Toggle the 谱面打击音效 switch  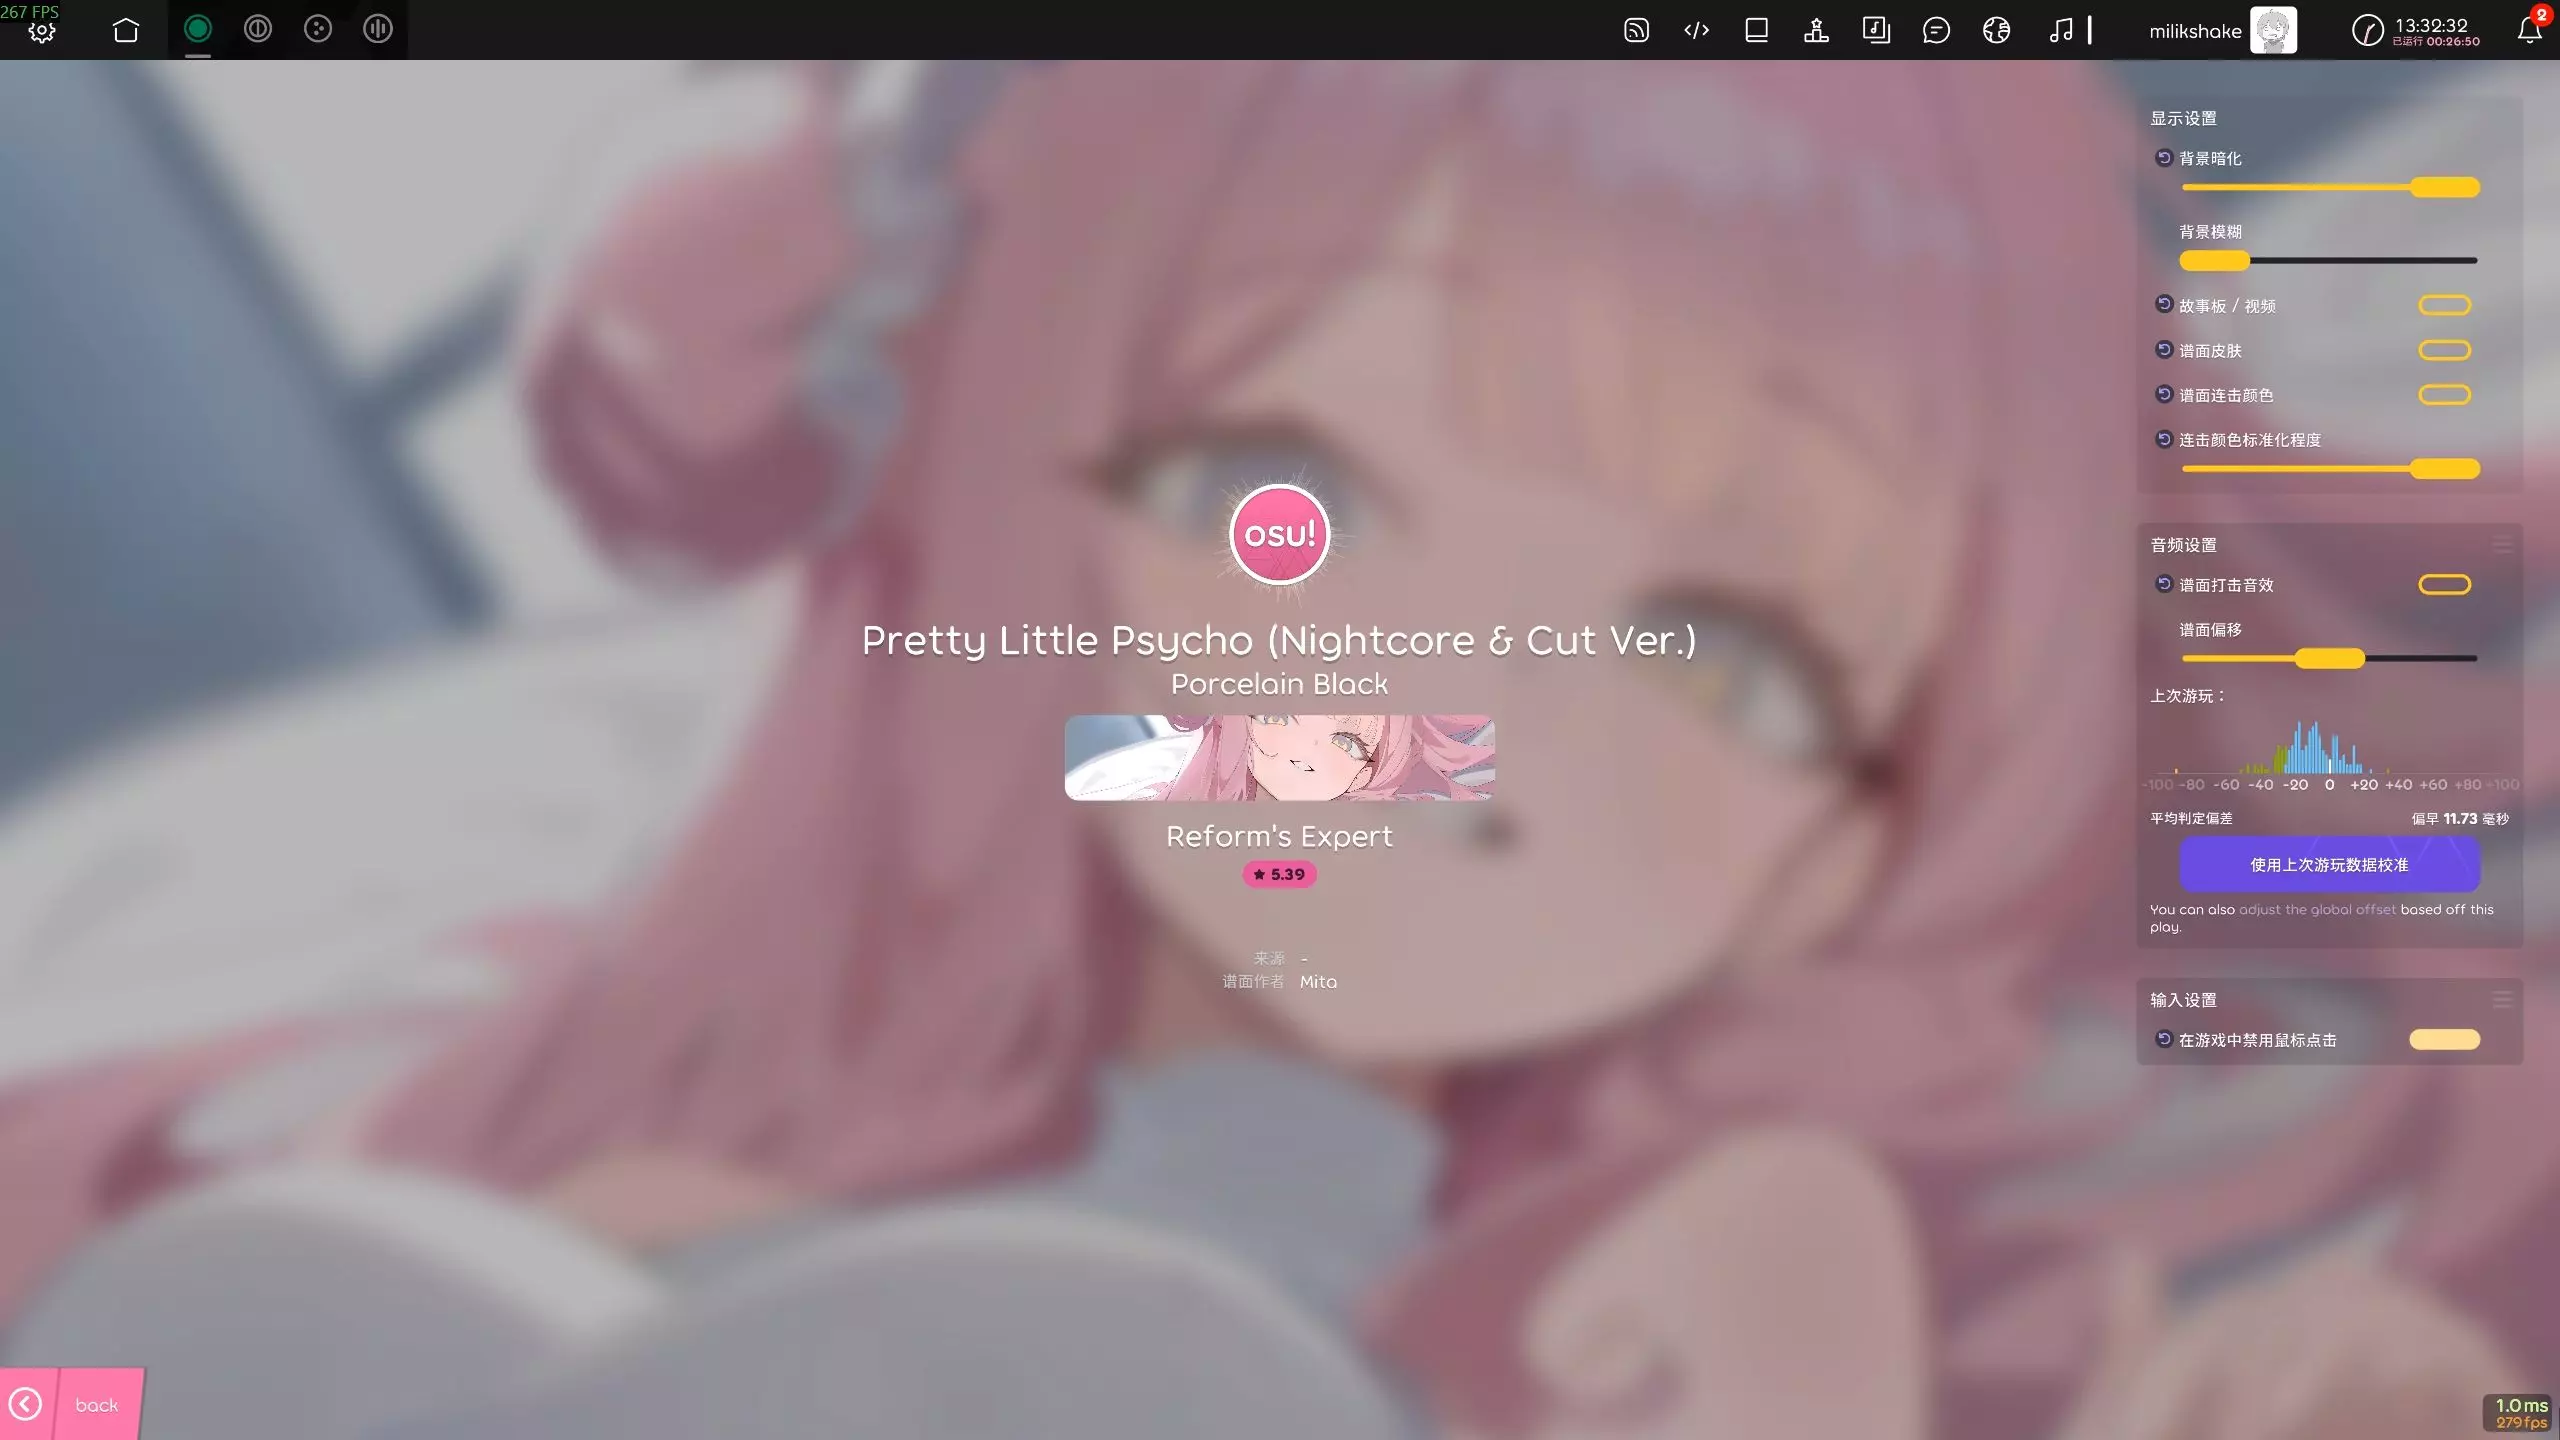2444,585
